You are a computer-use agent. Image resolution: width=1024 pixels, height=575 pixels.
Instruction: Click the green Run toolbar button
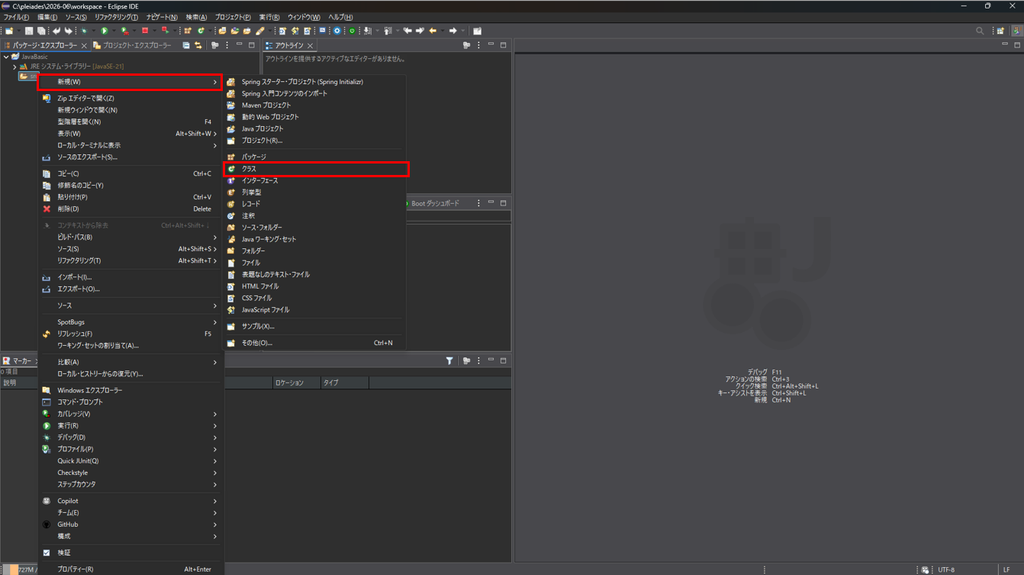(104, 31)
